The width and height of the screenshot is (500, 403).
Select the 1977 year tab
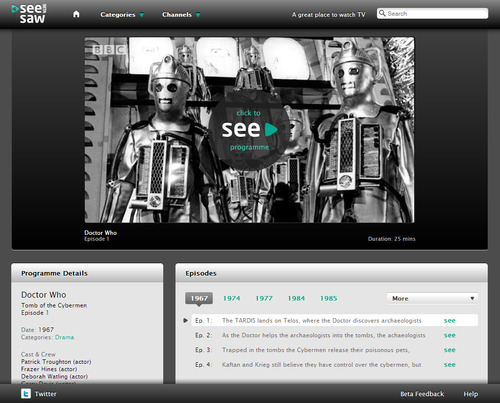(x=264, y=298)
